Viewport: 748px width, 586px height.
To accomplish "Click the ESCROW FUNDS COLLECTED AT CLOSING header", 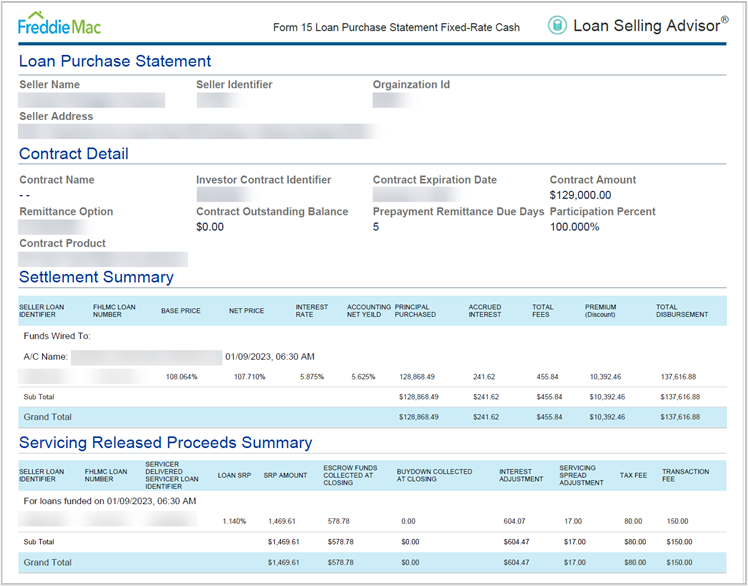I will tap(350, 475).
